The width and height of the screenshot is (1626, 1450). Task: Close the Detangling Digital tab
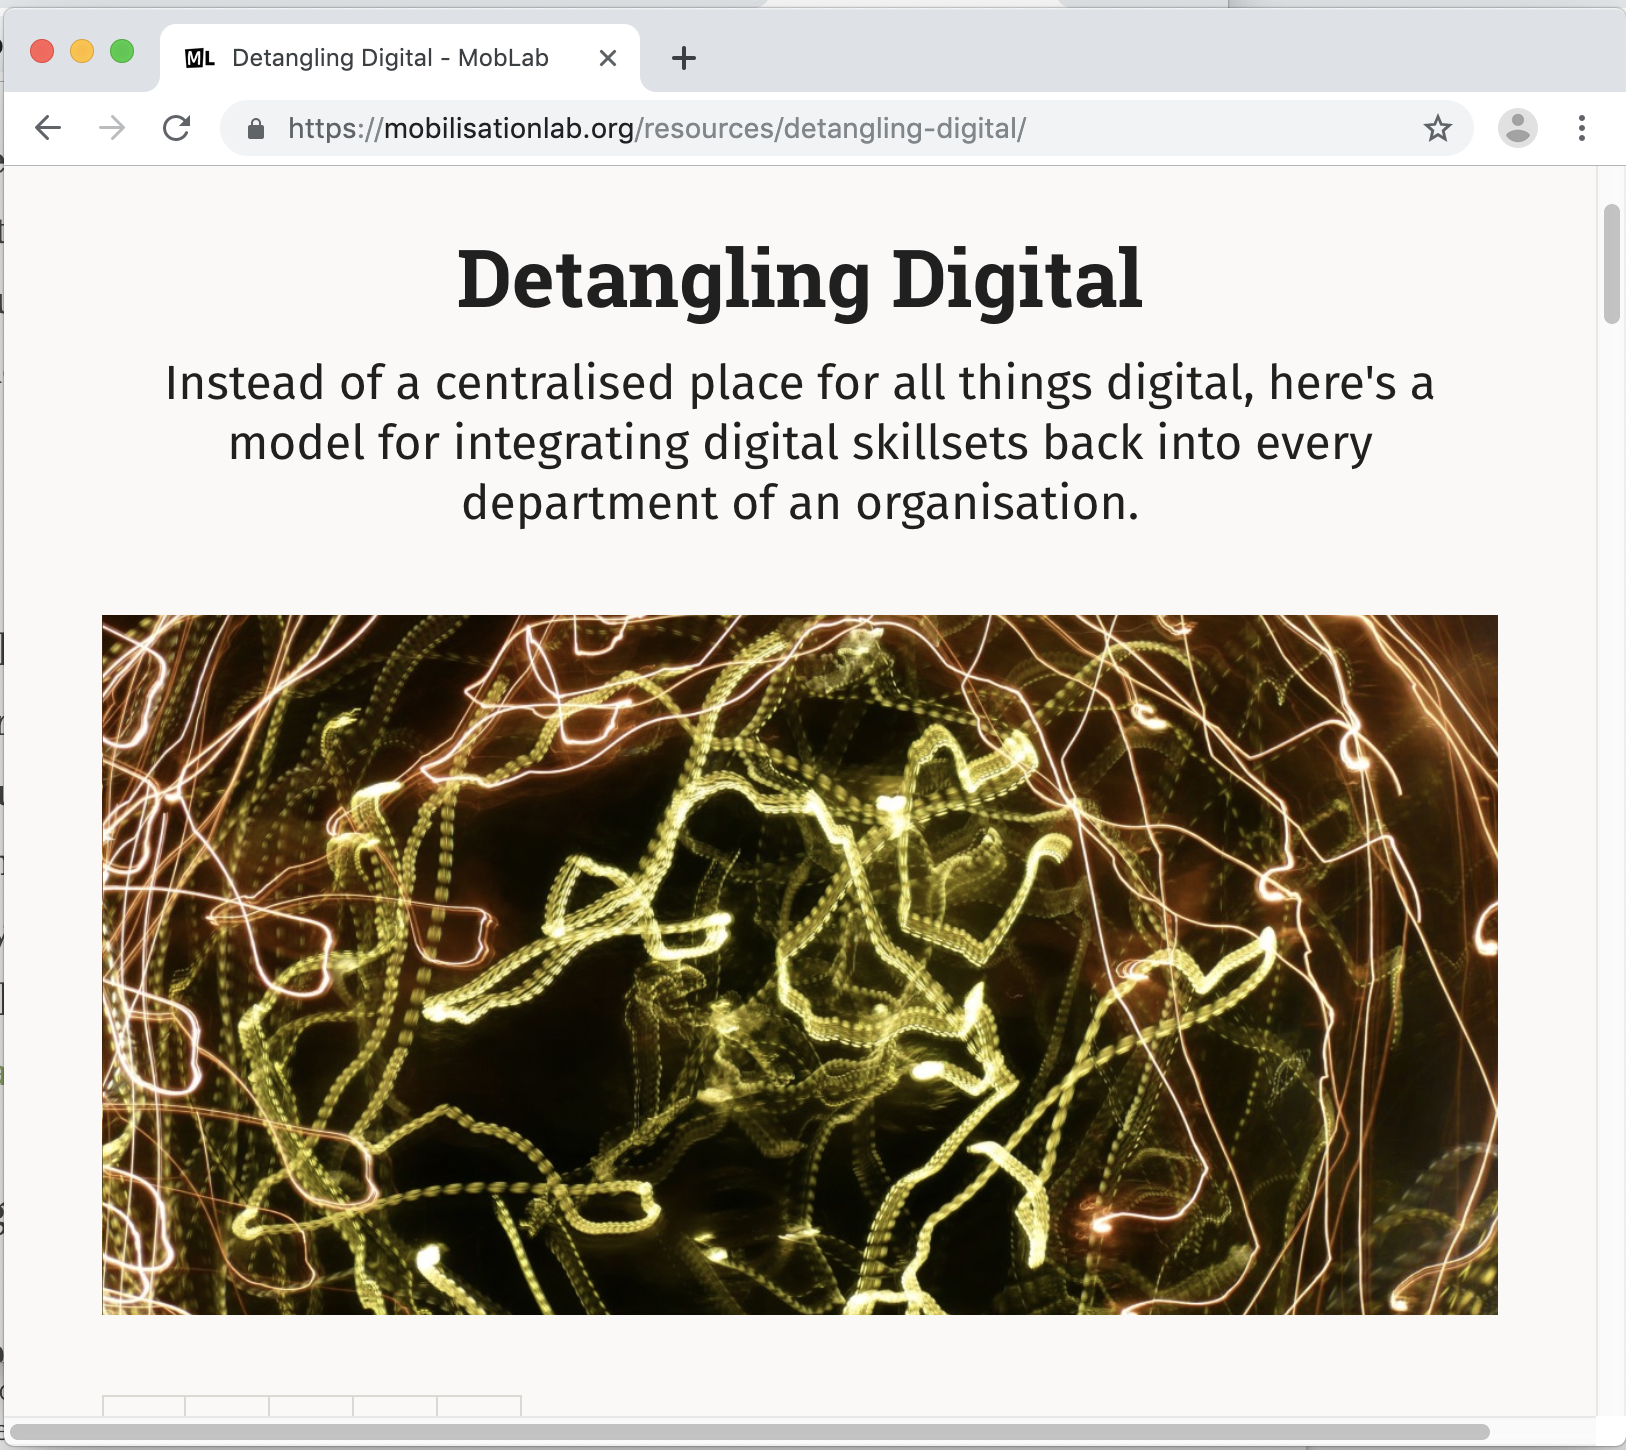[x=607, y=58]
